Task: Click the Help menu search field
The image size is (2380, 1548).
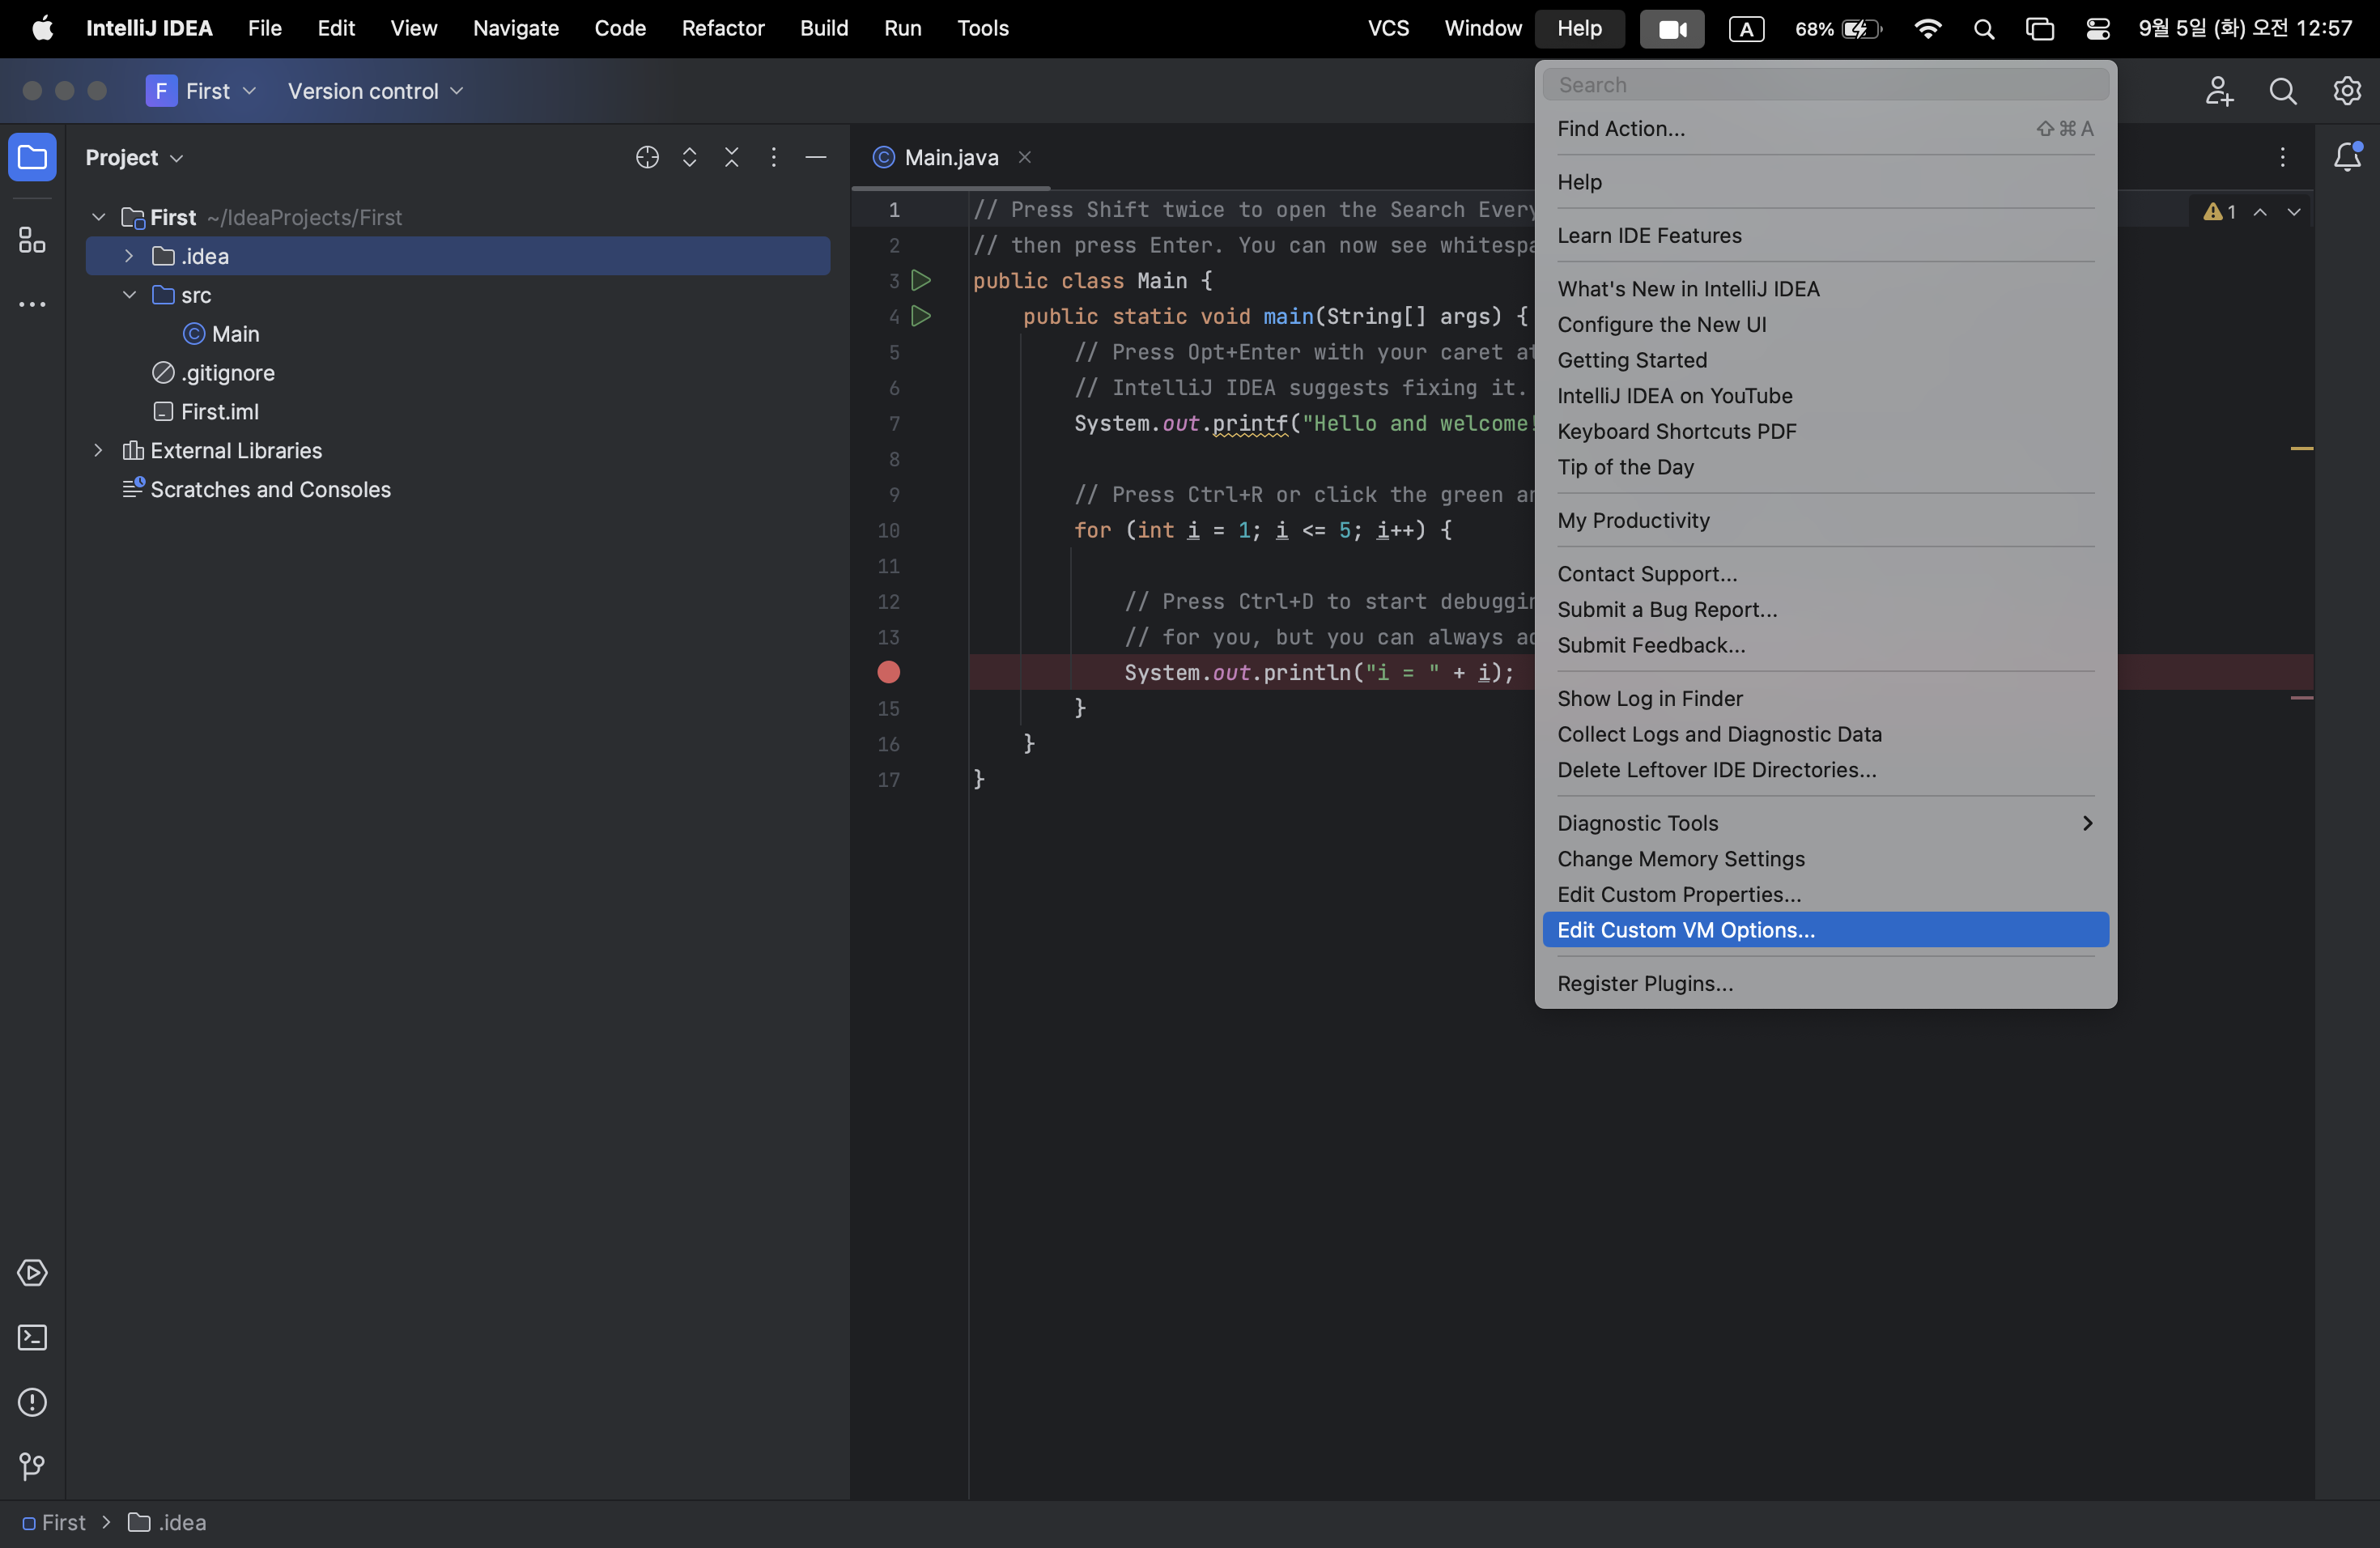Action: (1825, 85)
